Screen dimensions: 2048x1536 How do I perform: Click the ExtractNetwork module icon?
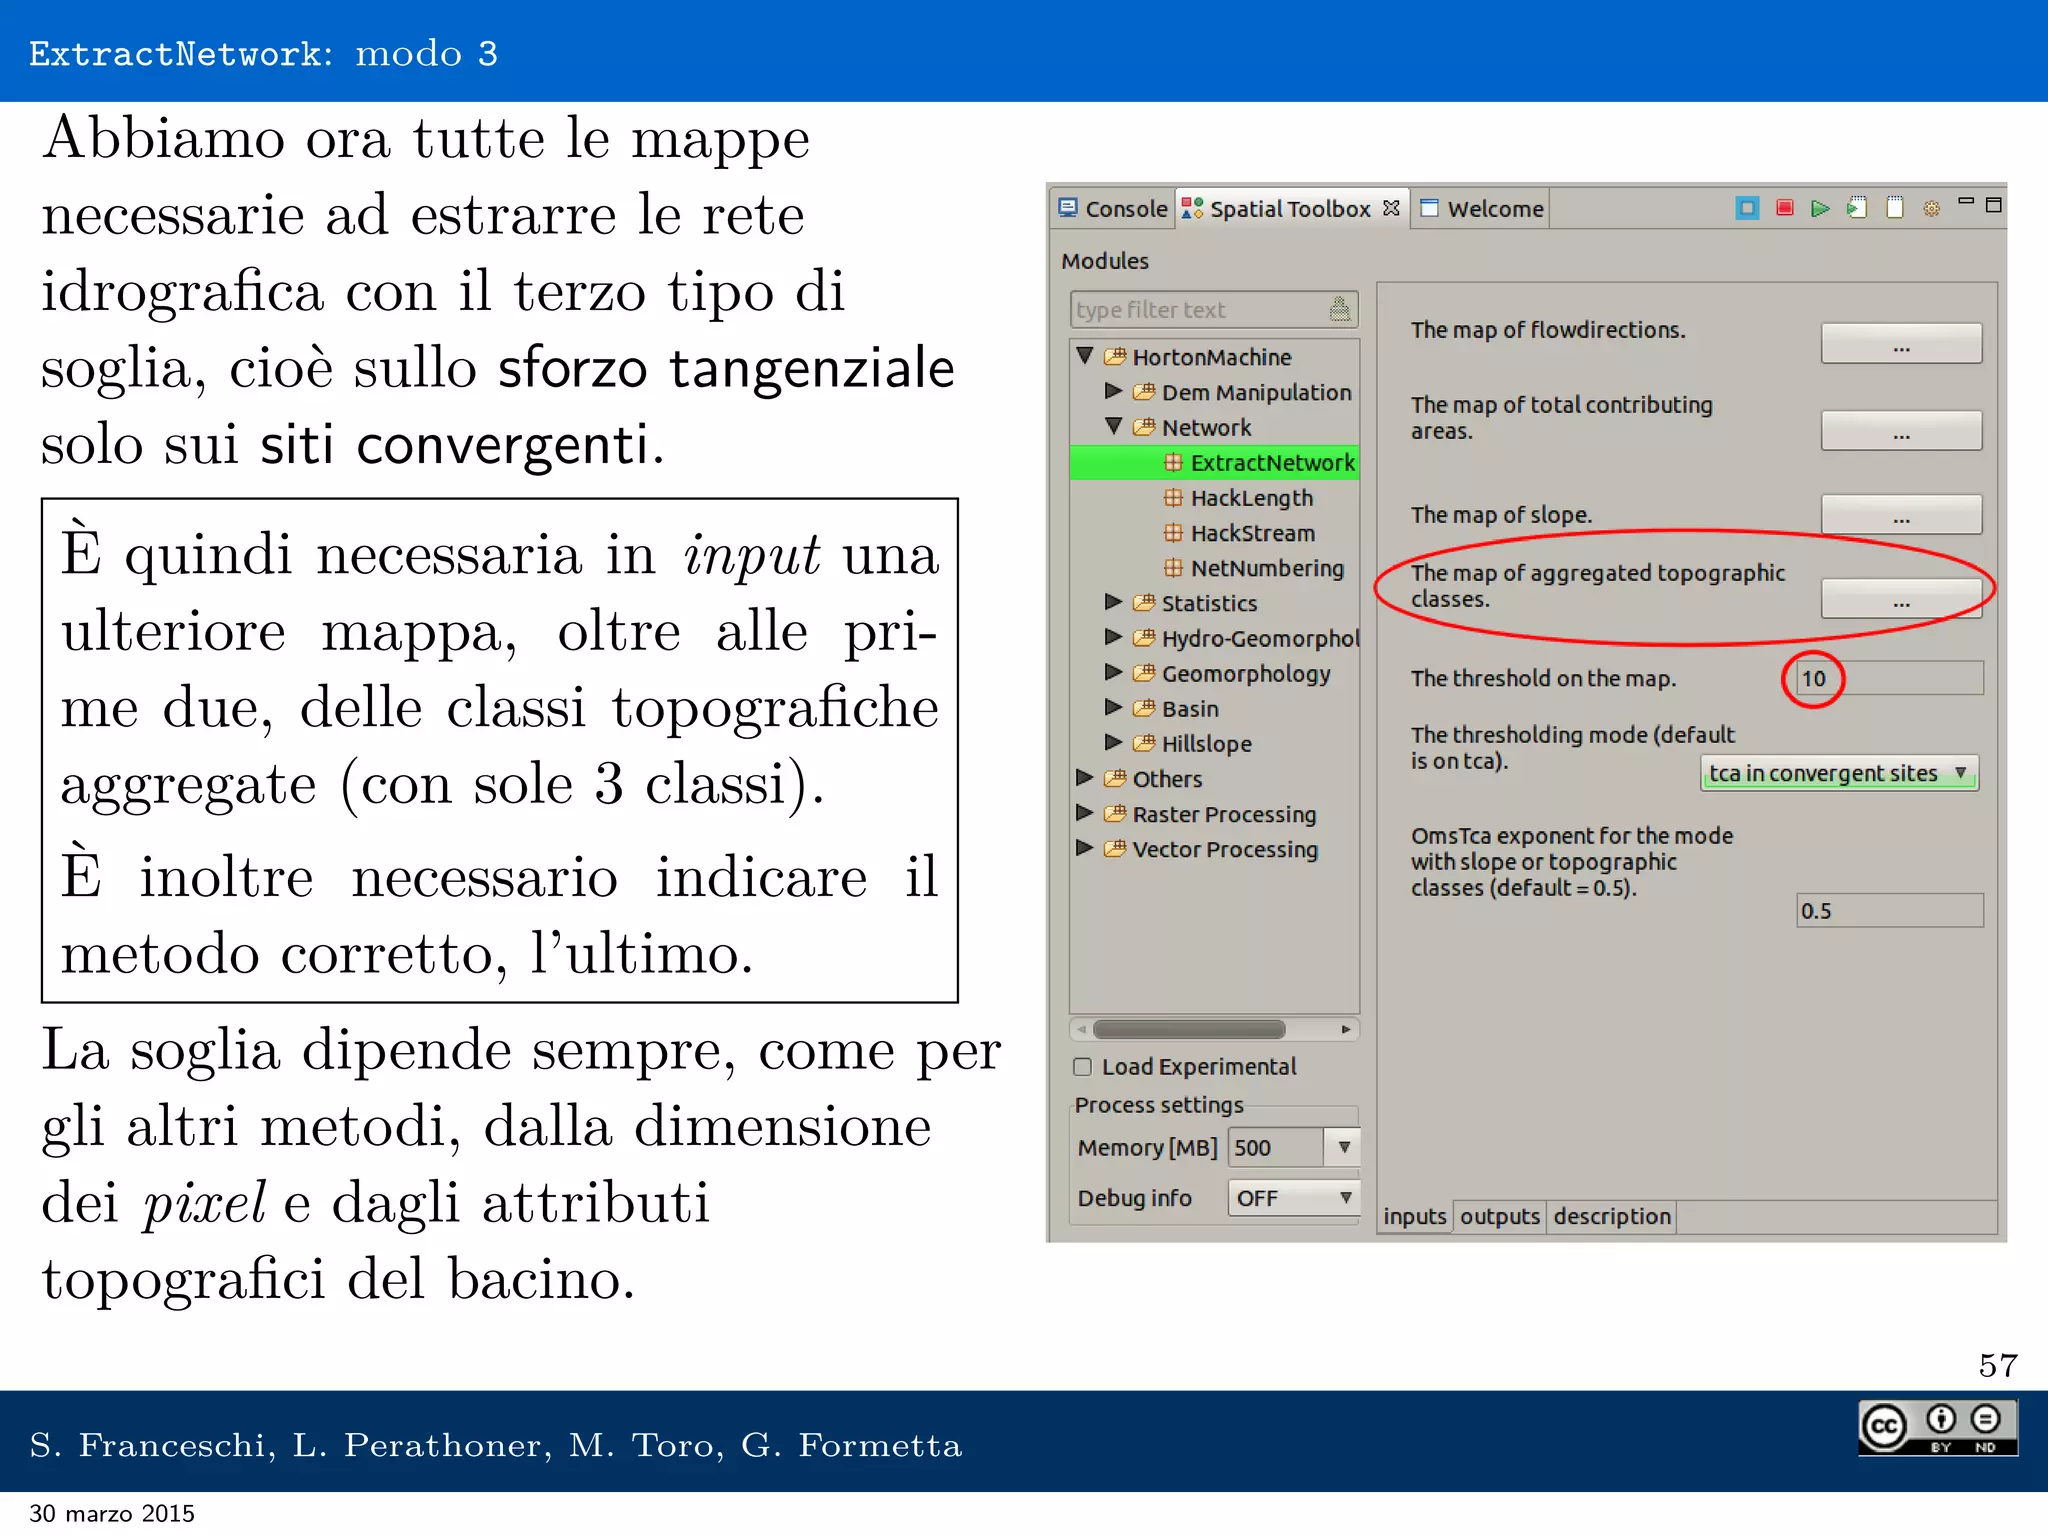(x=1173, y=462)
